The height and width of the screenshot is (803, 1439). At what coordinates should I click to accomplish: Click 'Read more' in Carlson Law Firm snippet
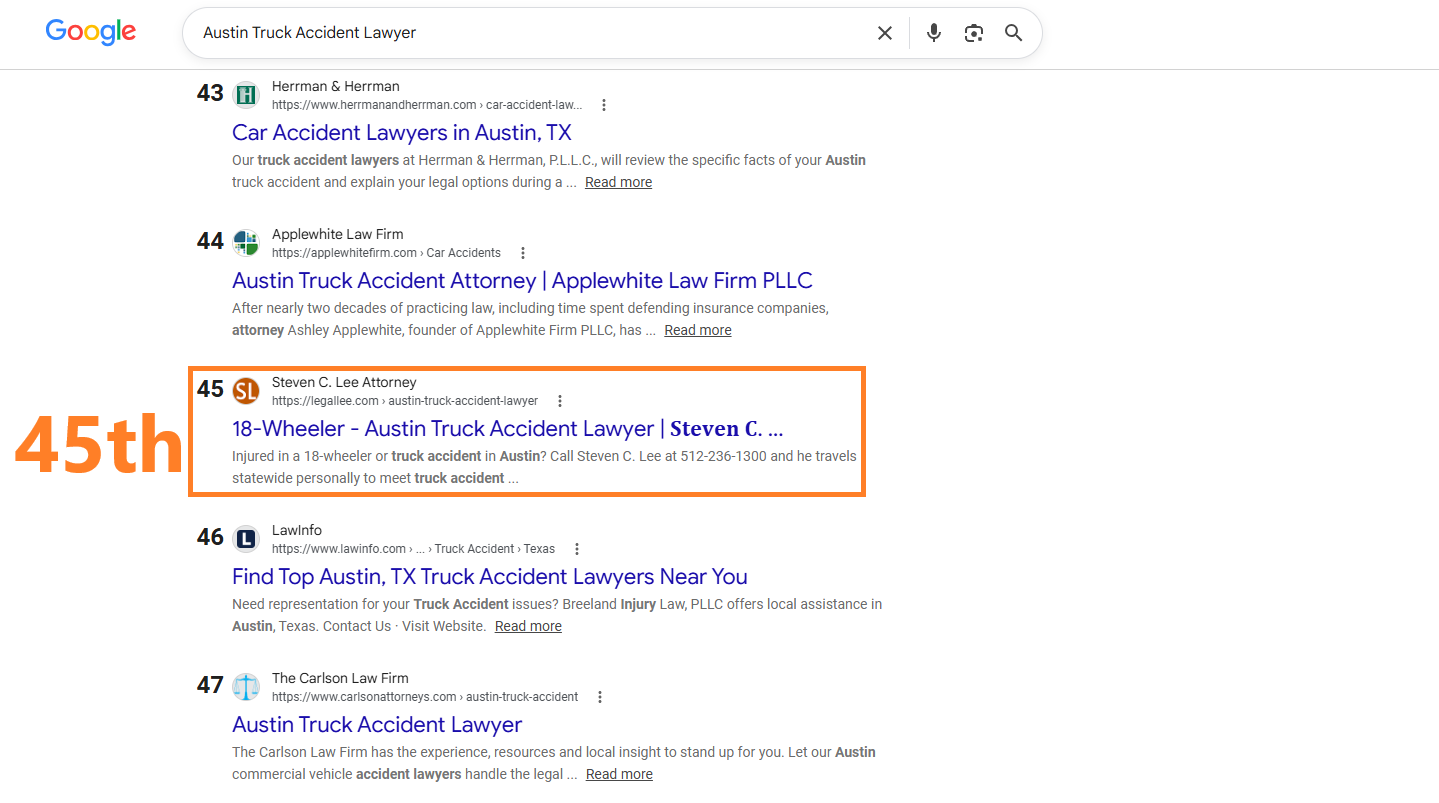click(x=619, y=774)
